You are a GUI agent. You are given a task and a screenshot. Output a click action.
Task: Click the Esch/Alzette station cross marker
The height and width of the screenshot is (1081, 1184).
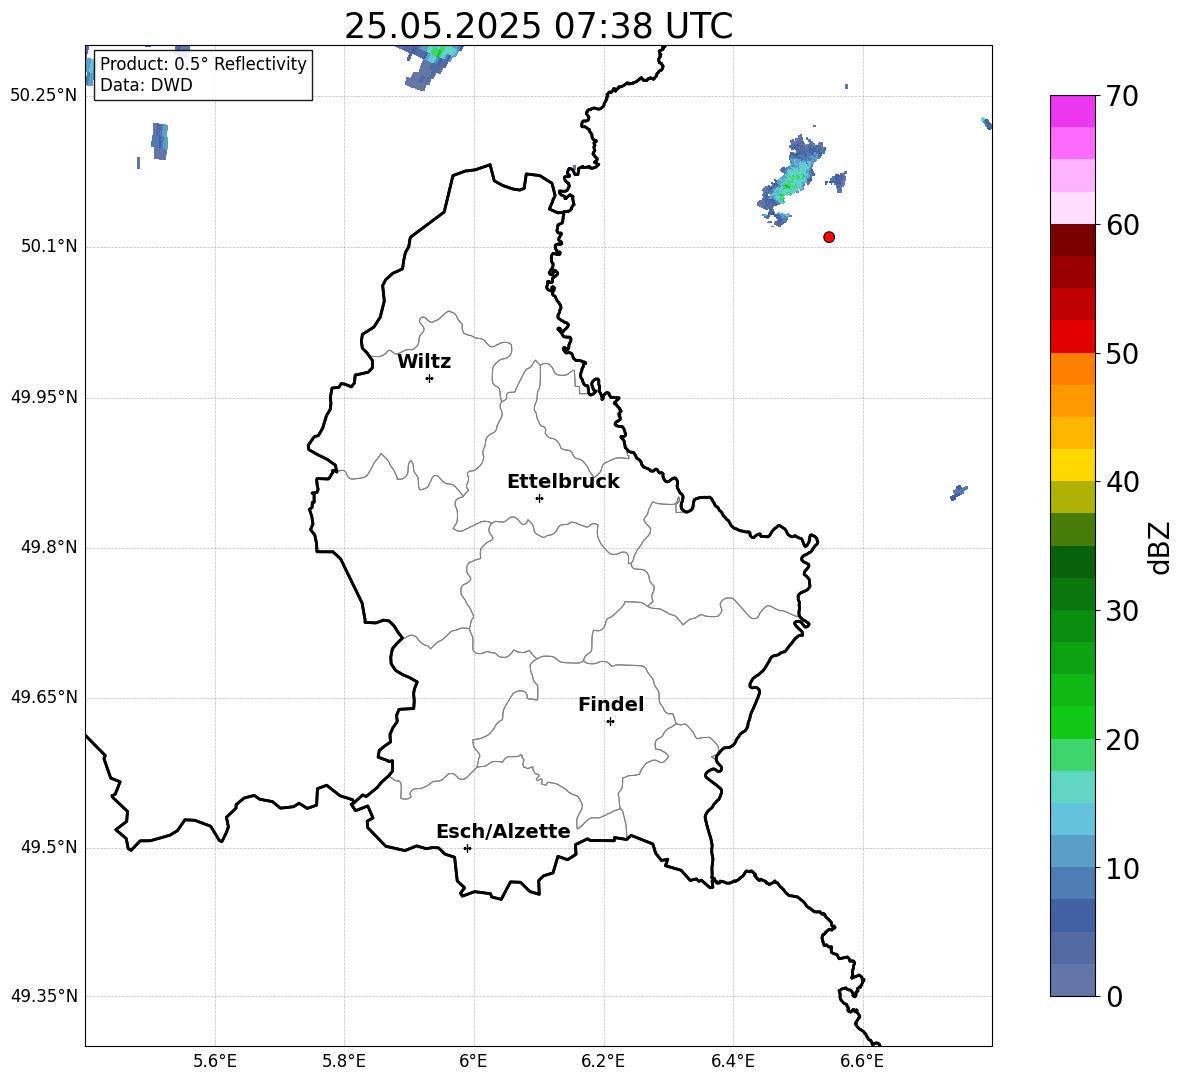pyautogui.click(x=467, y=848)
